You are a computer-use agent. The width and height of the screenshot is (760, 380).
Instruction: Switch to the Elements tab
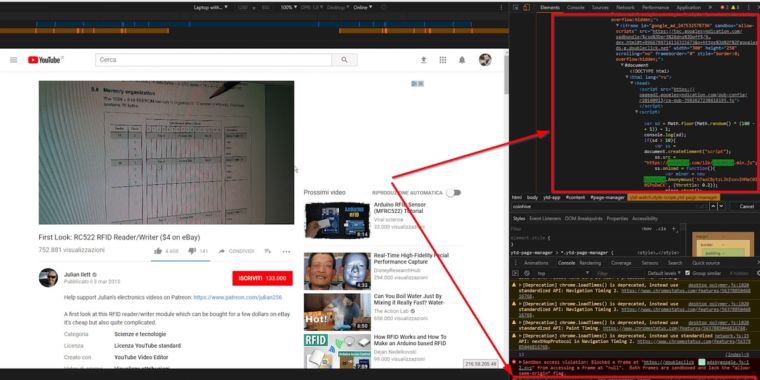click(x=550, y=8)
